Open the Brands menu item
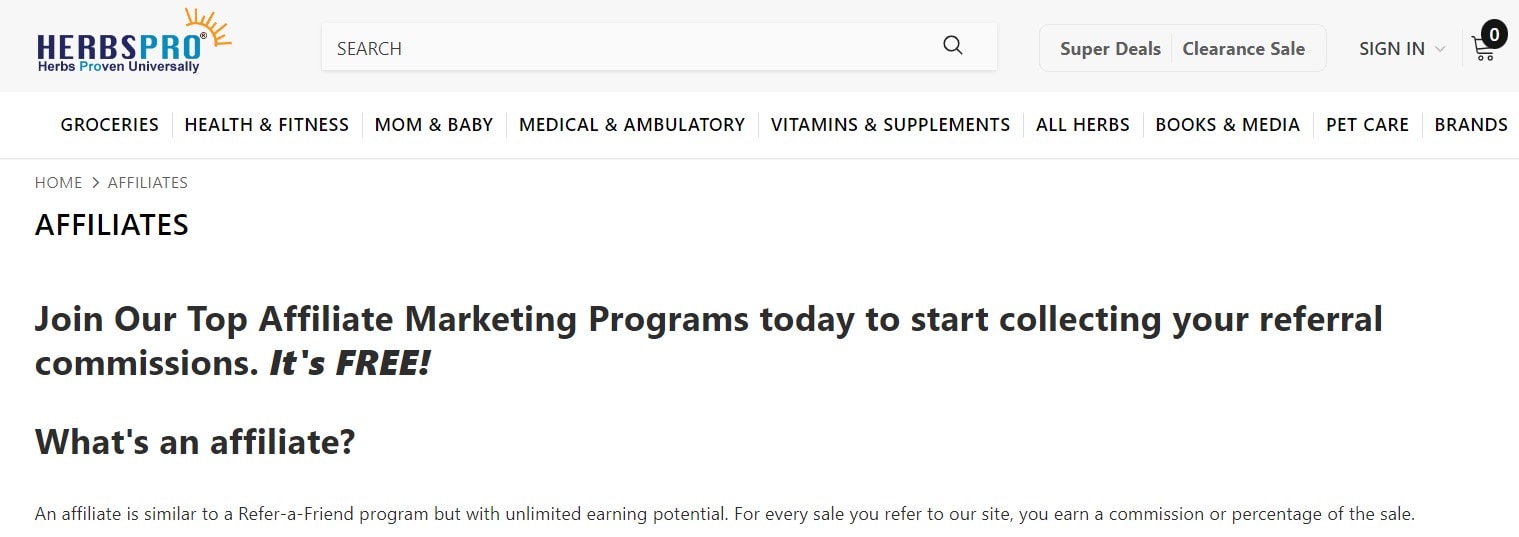 click(x=1471, y=125)
